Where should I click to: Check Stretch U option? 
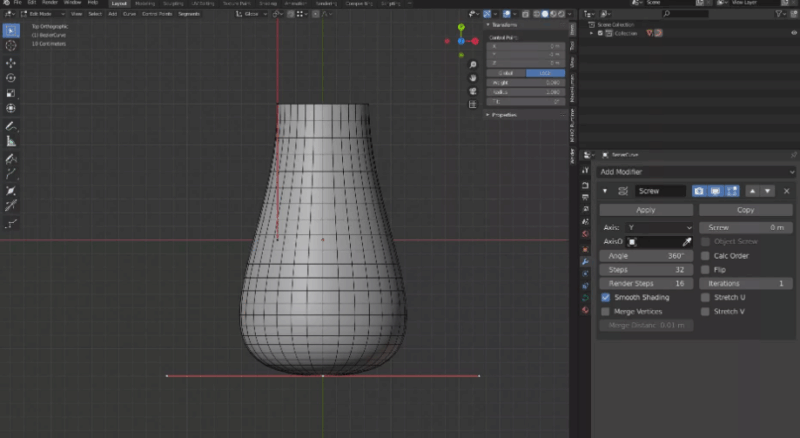coord(706,297)
